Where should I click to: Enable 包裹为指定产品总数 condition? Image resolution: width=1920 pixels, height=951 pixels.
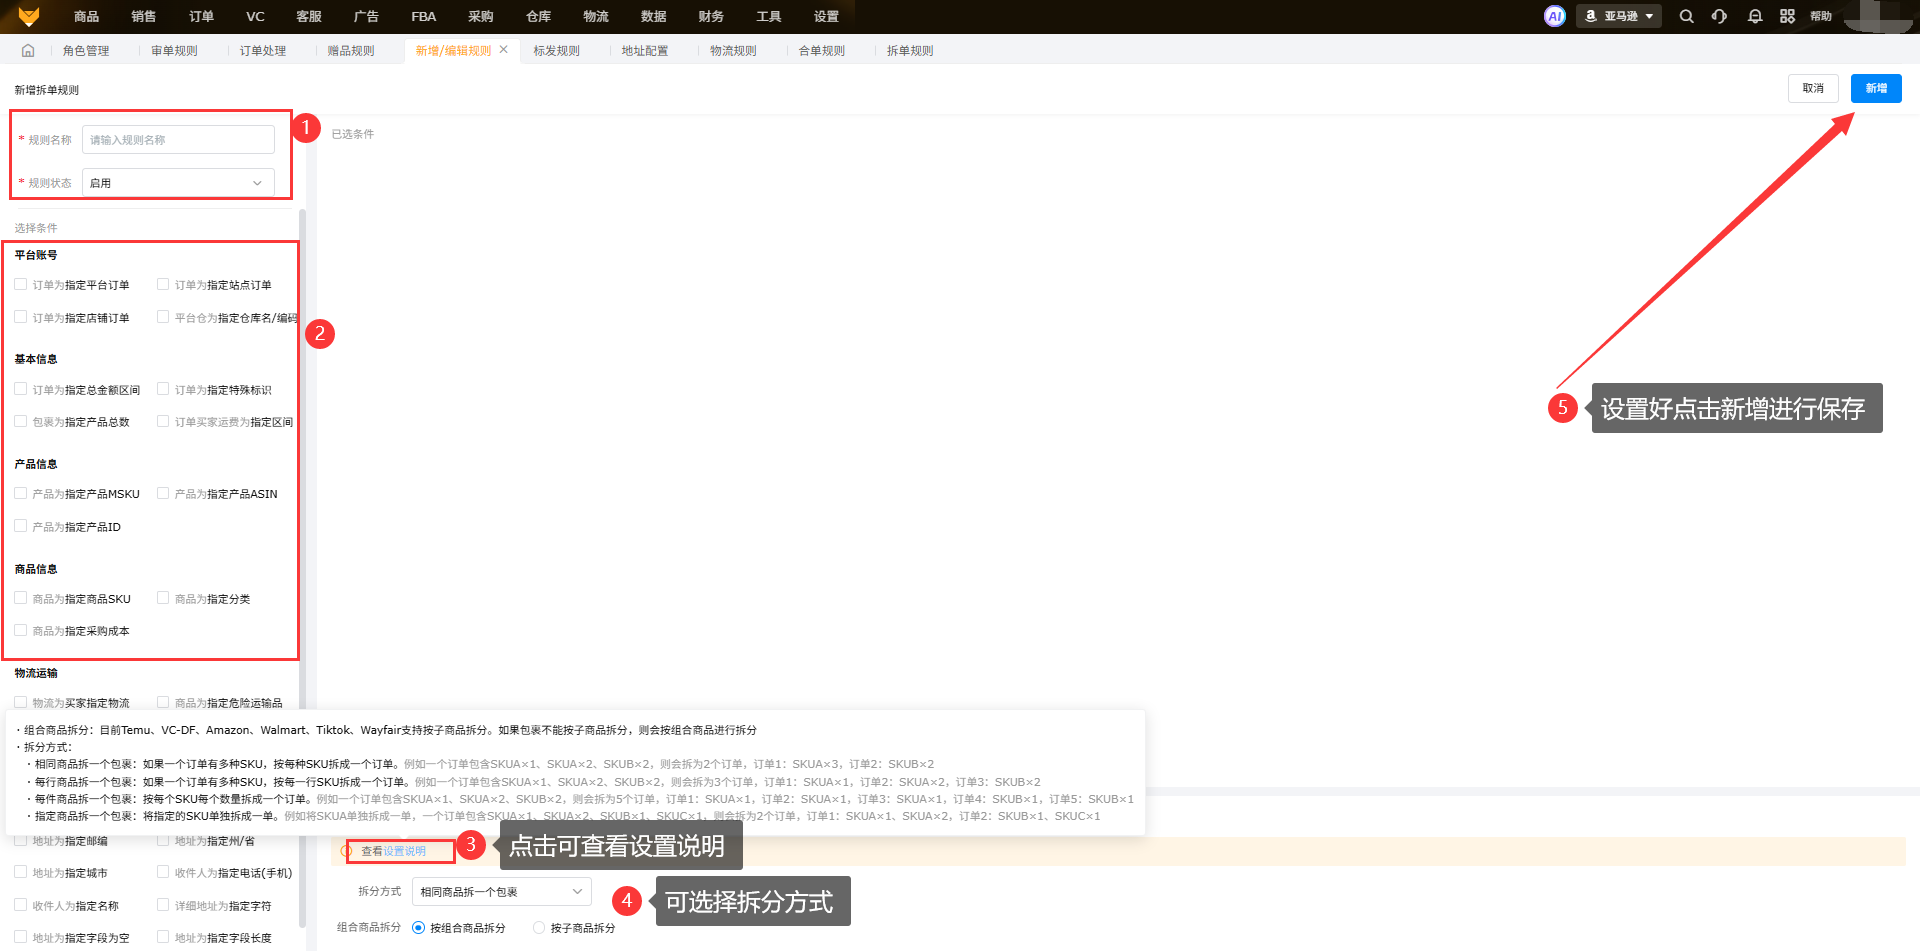[x=21, y=421]
